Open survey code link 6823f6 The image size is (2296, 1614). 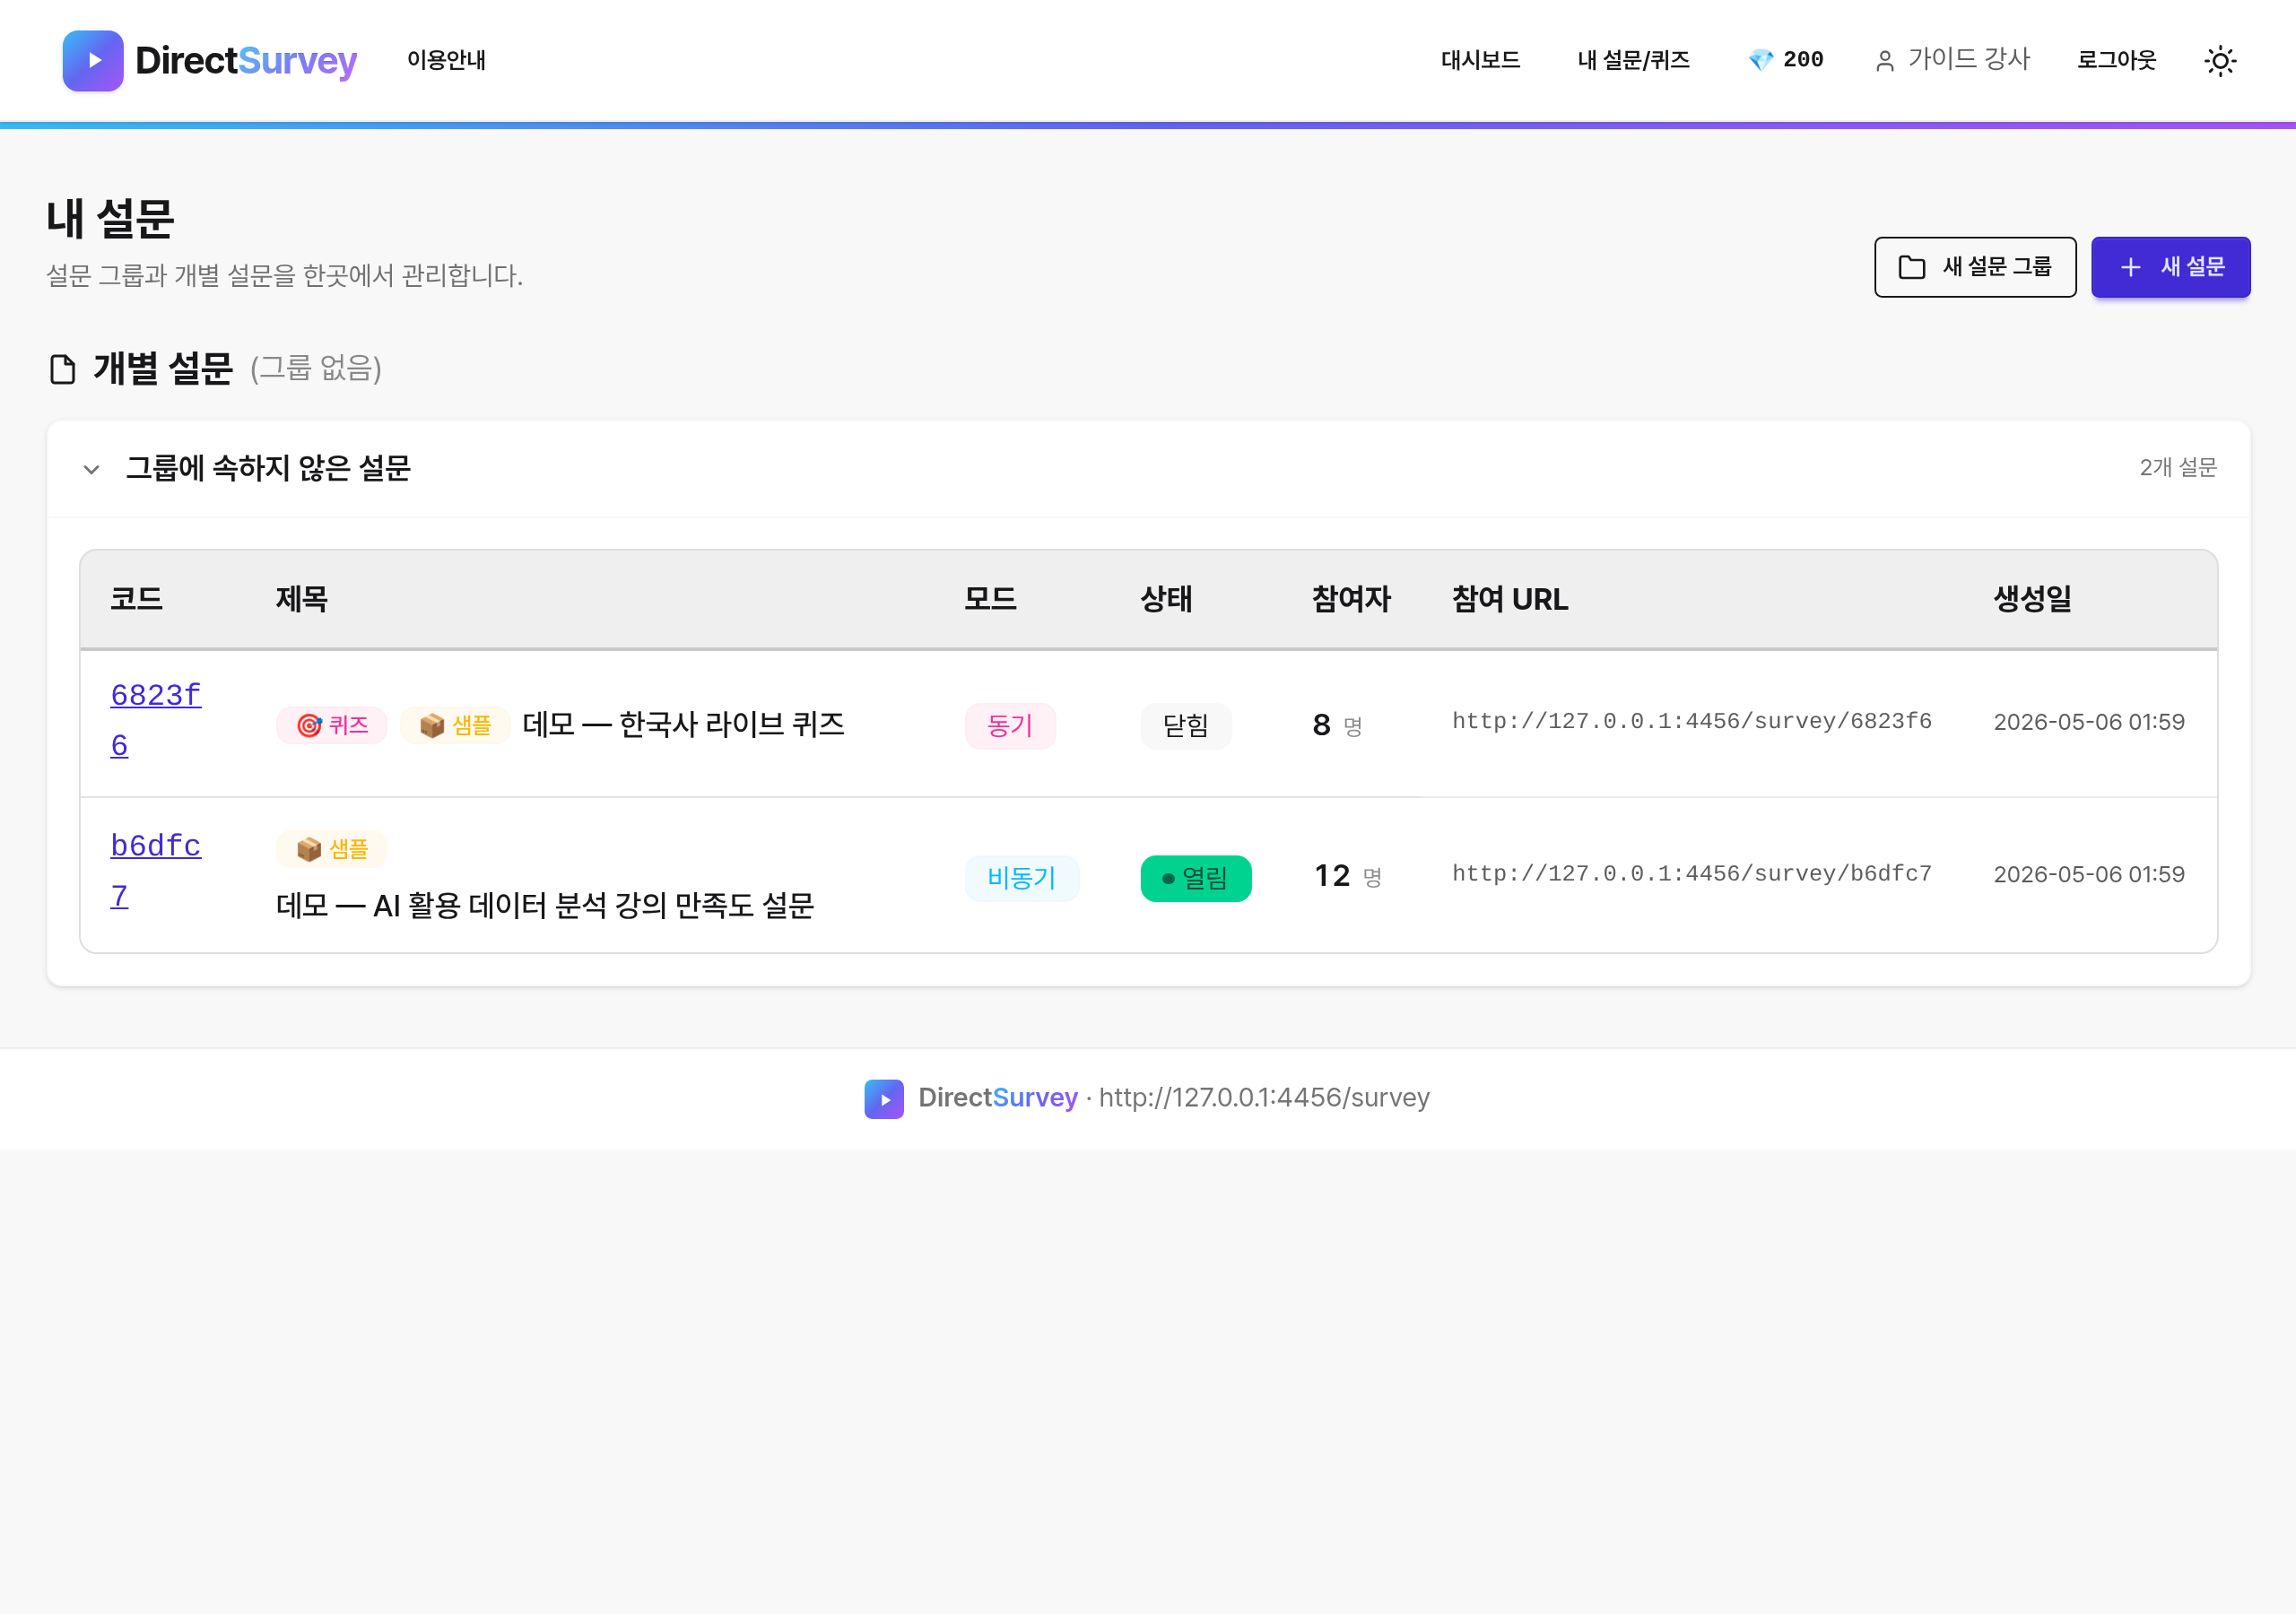click(156, 720)
